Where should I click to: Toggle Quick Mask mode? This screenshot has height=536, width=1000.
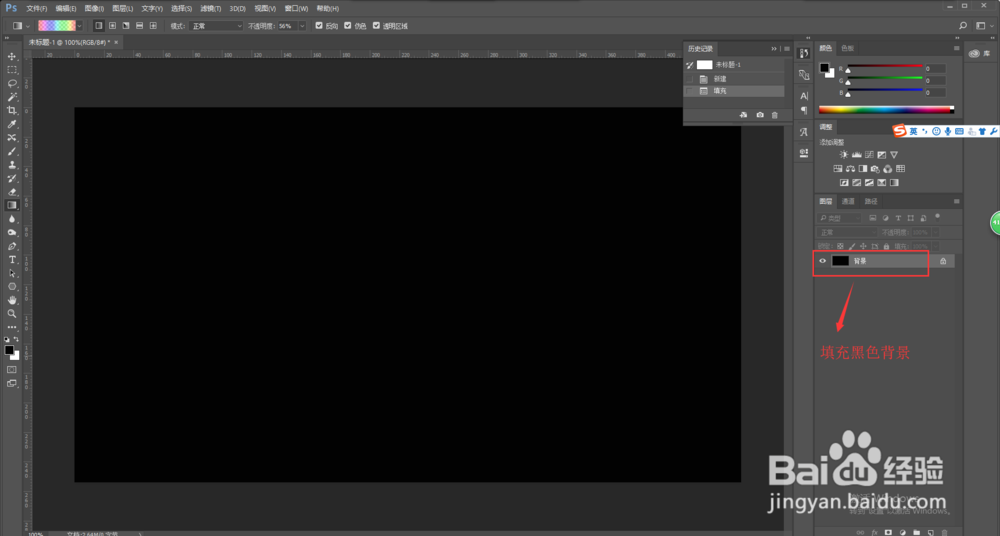click(x=11, y=369)
